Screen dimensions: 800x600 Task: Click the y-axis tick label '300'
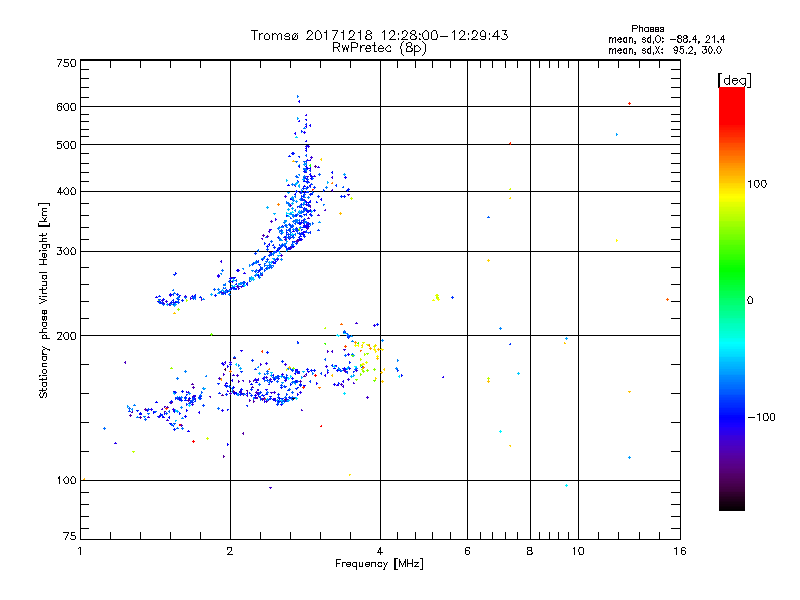point(67,252)
